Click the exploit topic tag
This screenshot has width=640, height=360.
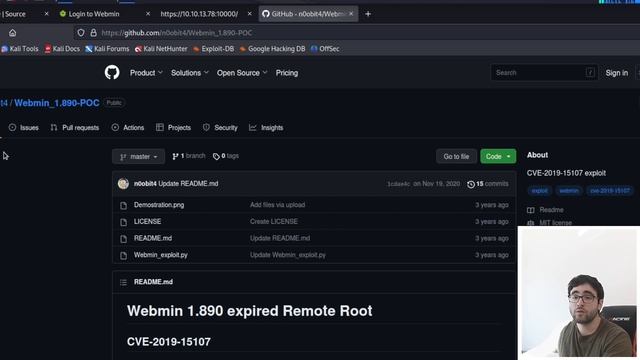(540, 191)
